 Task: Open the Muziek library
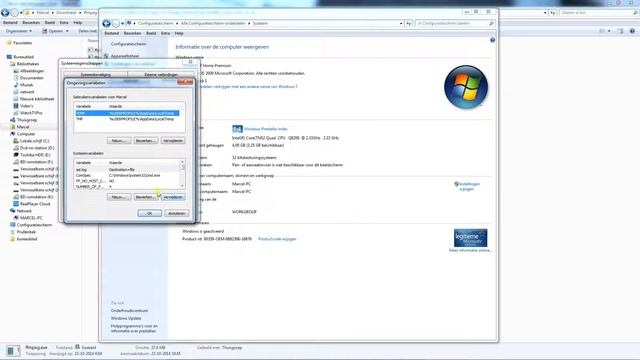pos(27,85)
